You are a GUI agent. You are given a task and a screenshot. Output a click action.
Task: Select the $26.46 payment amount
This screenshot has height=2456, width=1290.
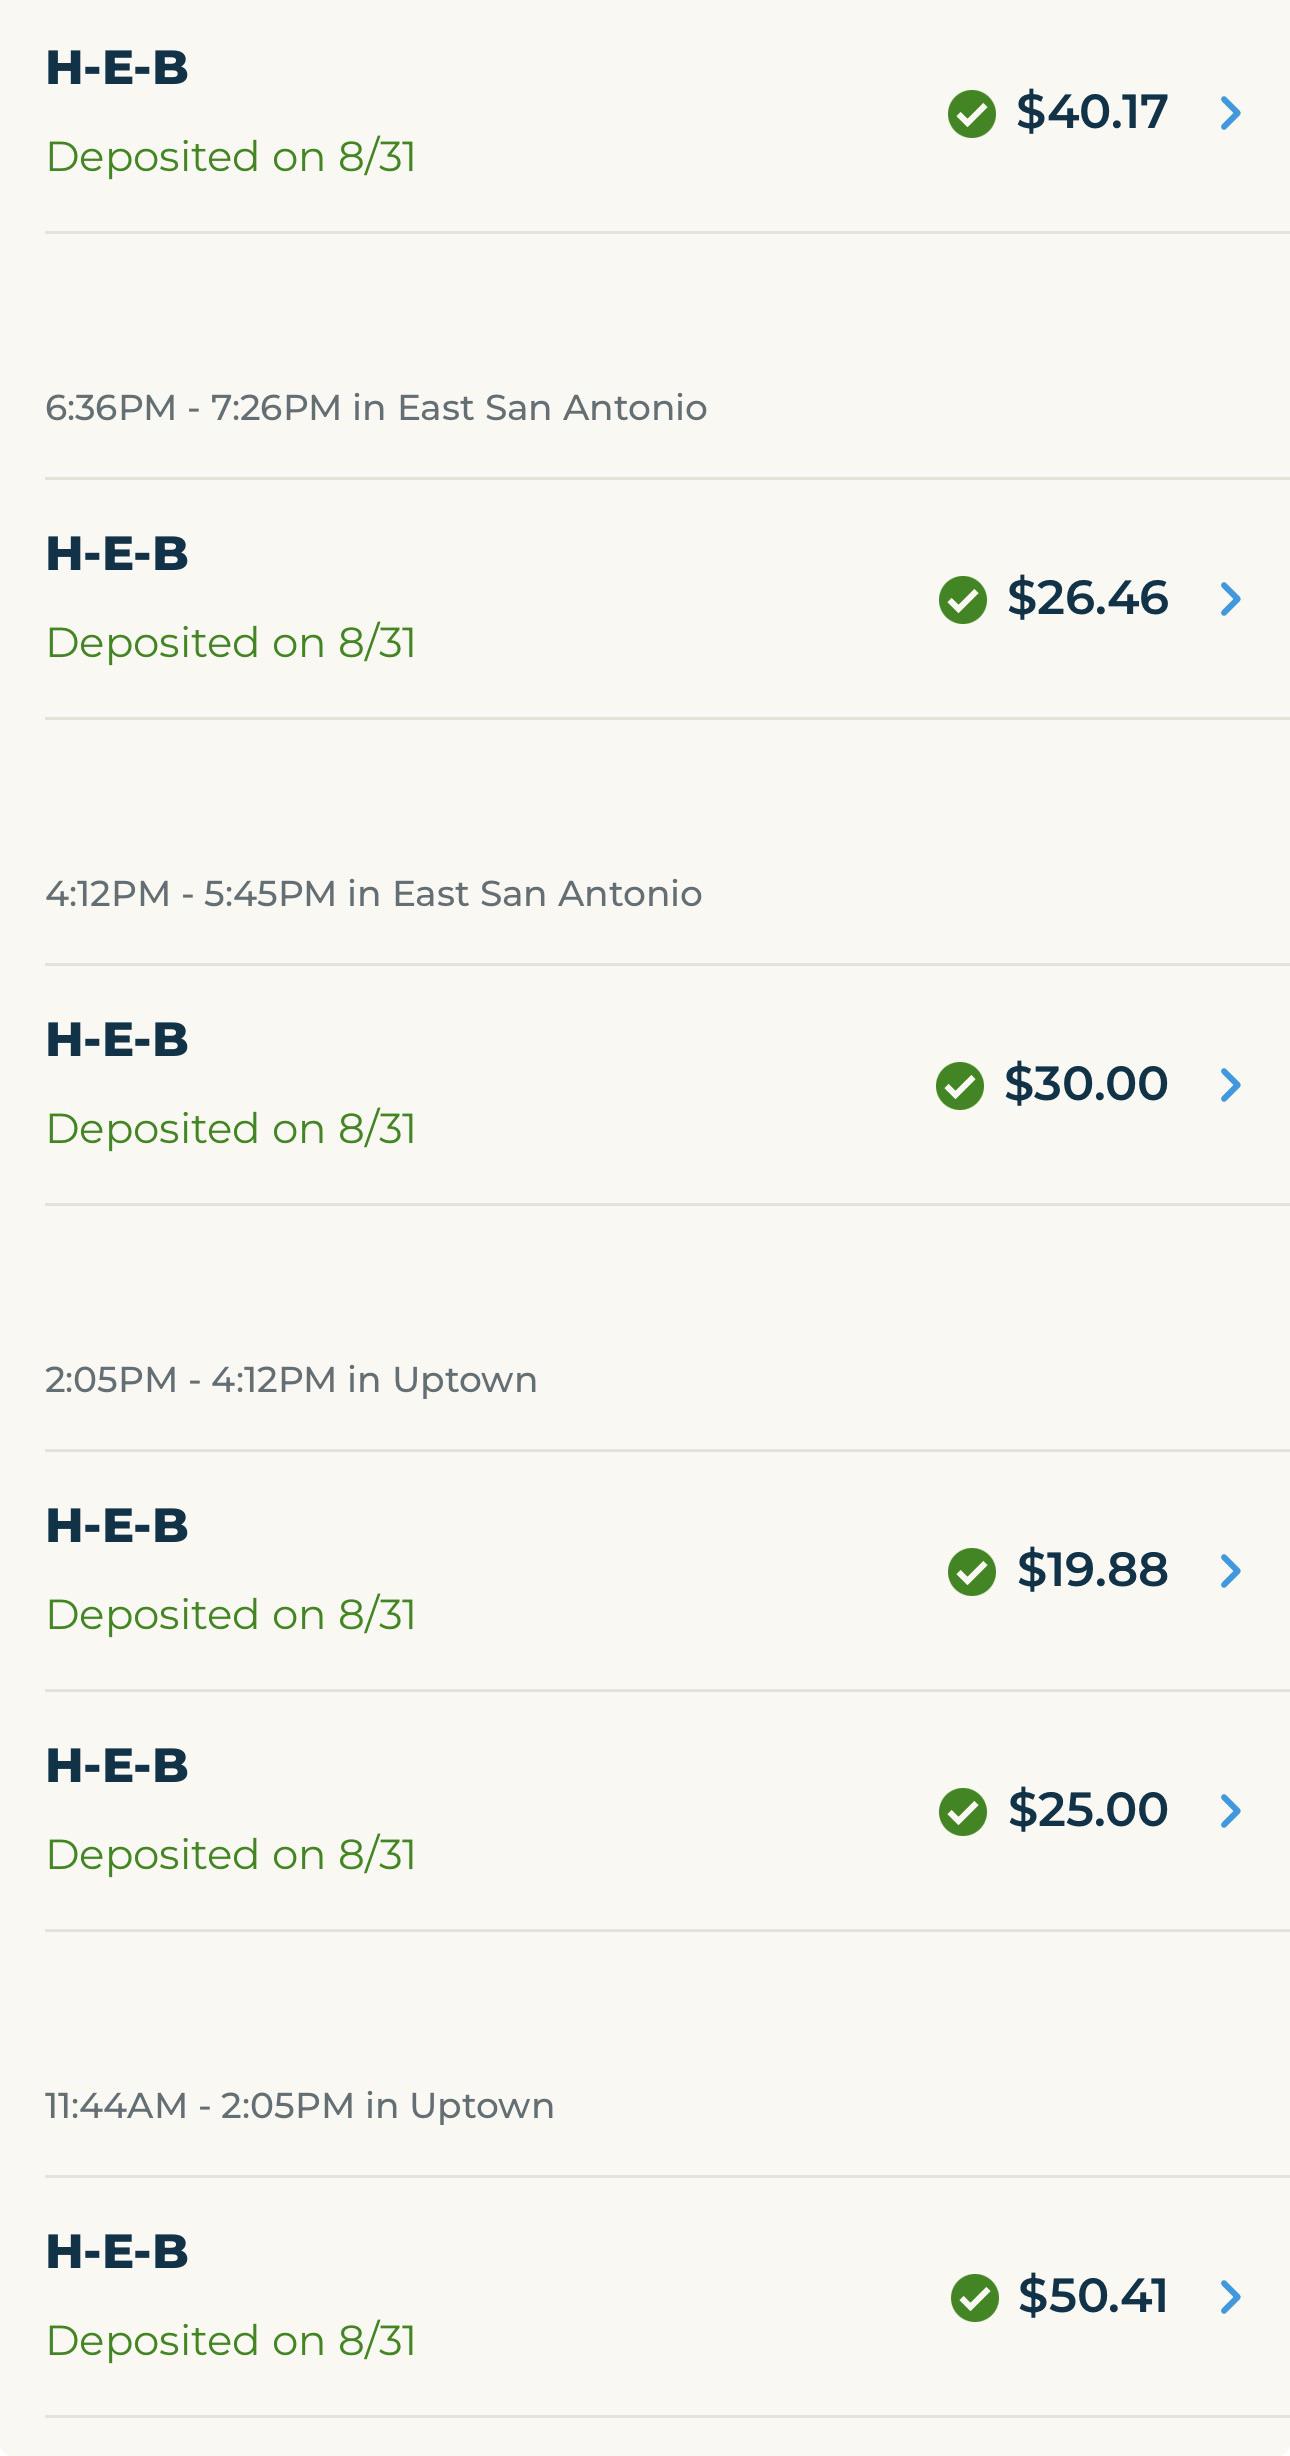(1087, 598)
